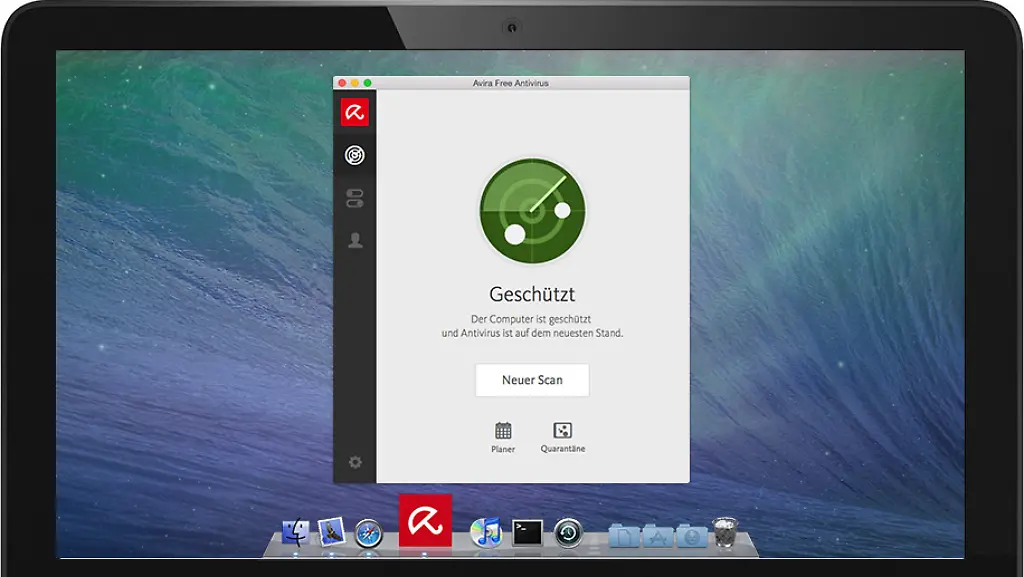1024x577 pixels.
Task: Launch Terminal from the dock
Action: tap(527, 533)
